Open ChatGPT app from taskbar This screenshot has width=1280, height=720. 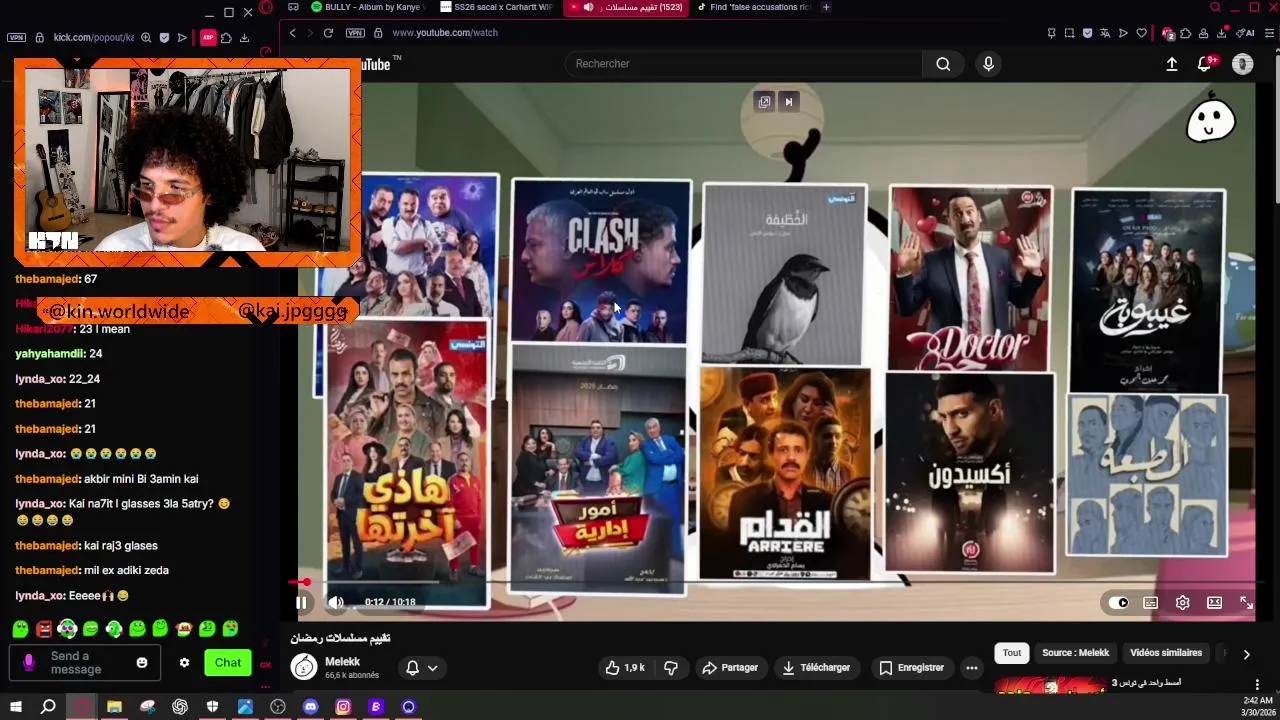(180, 707)
